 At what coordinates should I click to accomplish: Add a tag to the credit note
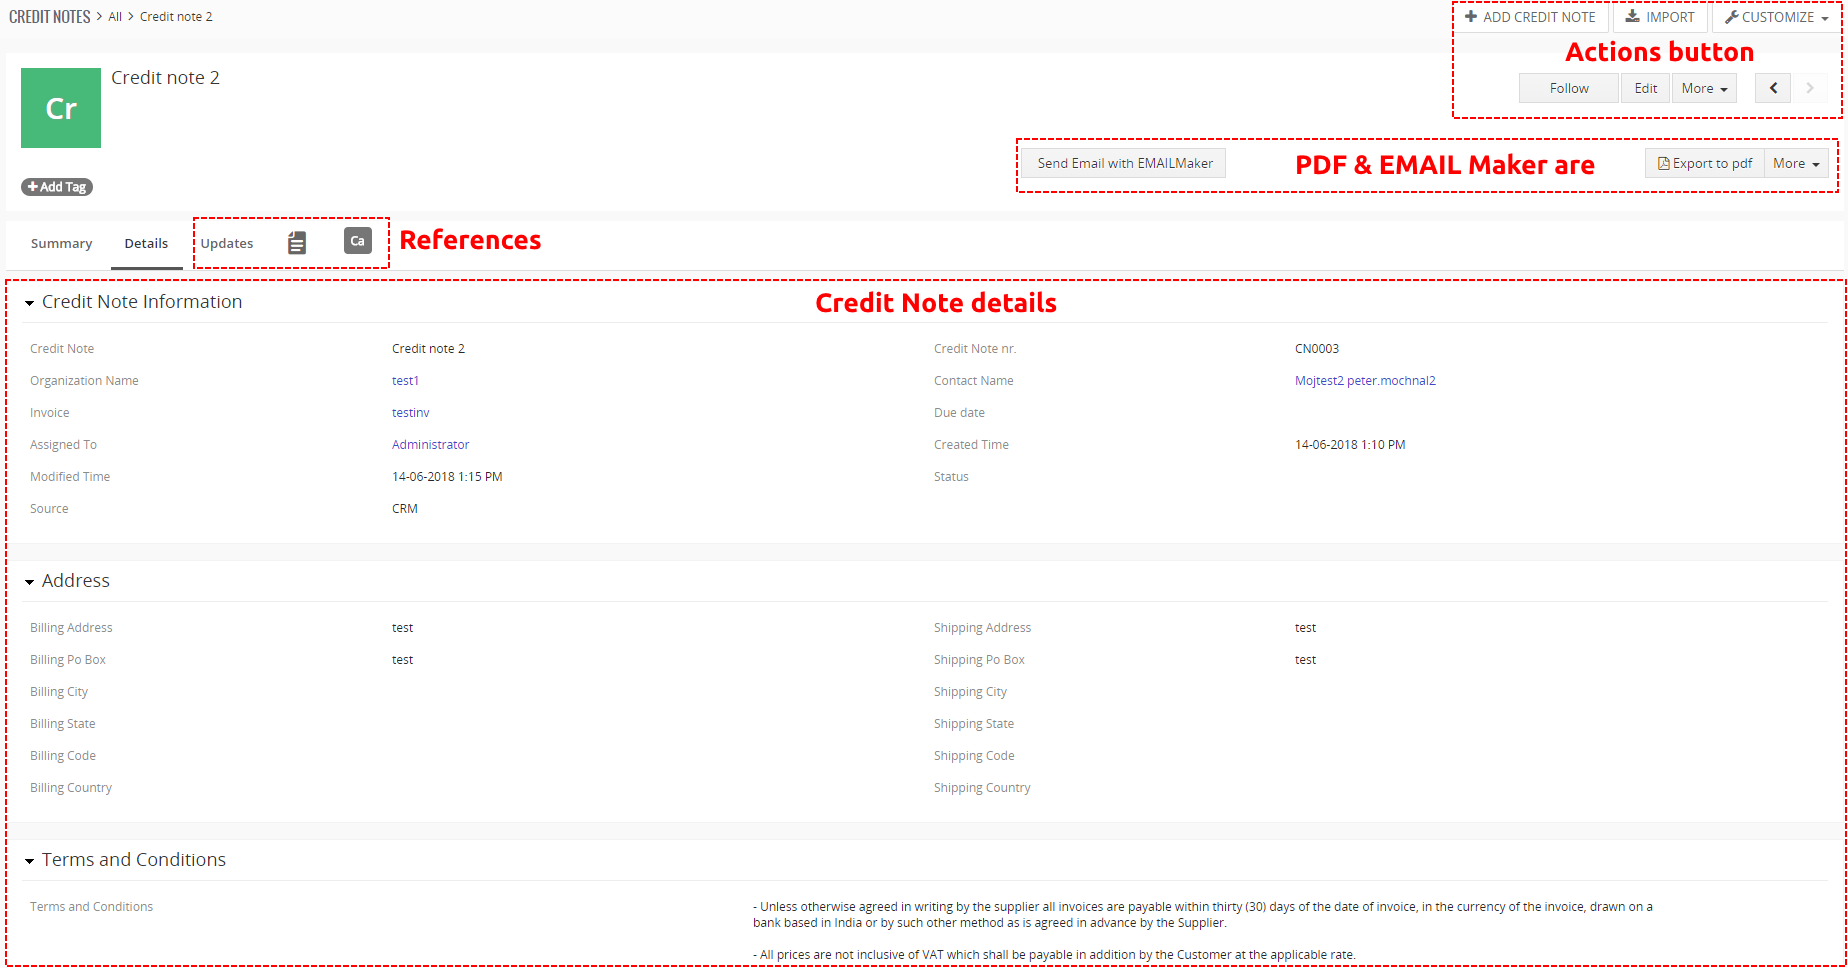[x=57, y=187]
